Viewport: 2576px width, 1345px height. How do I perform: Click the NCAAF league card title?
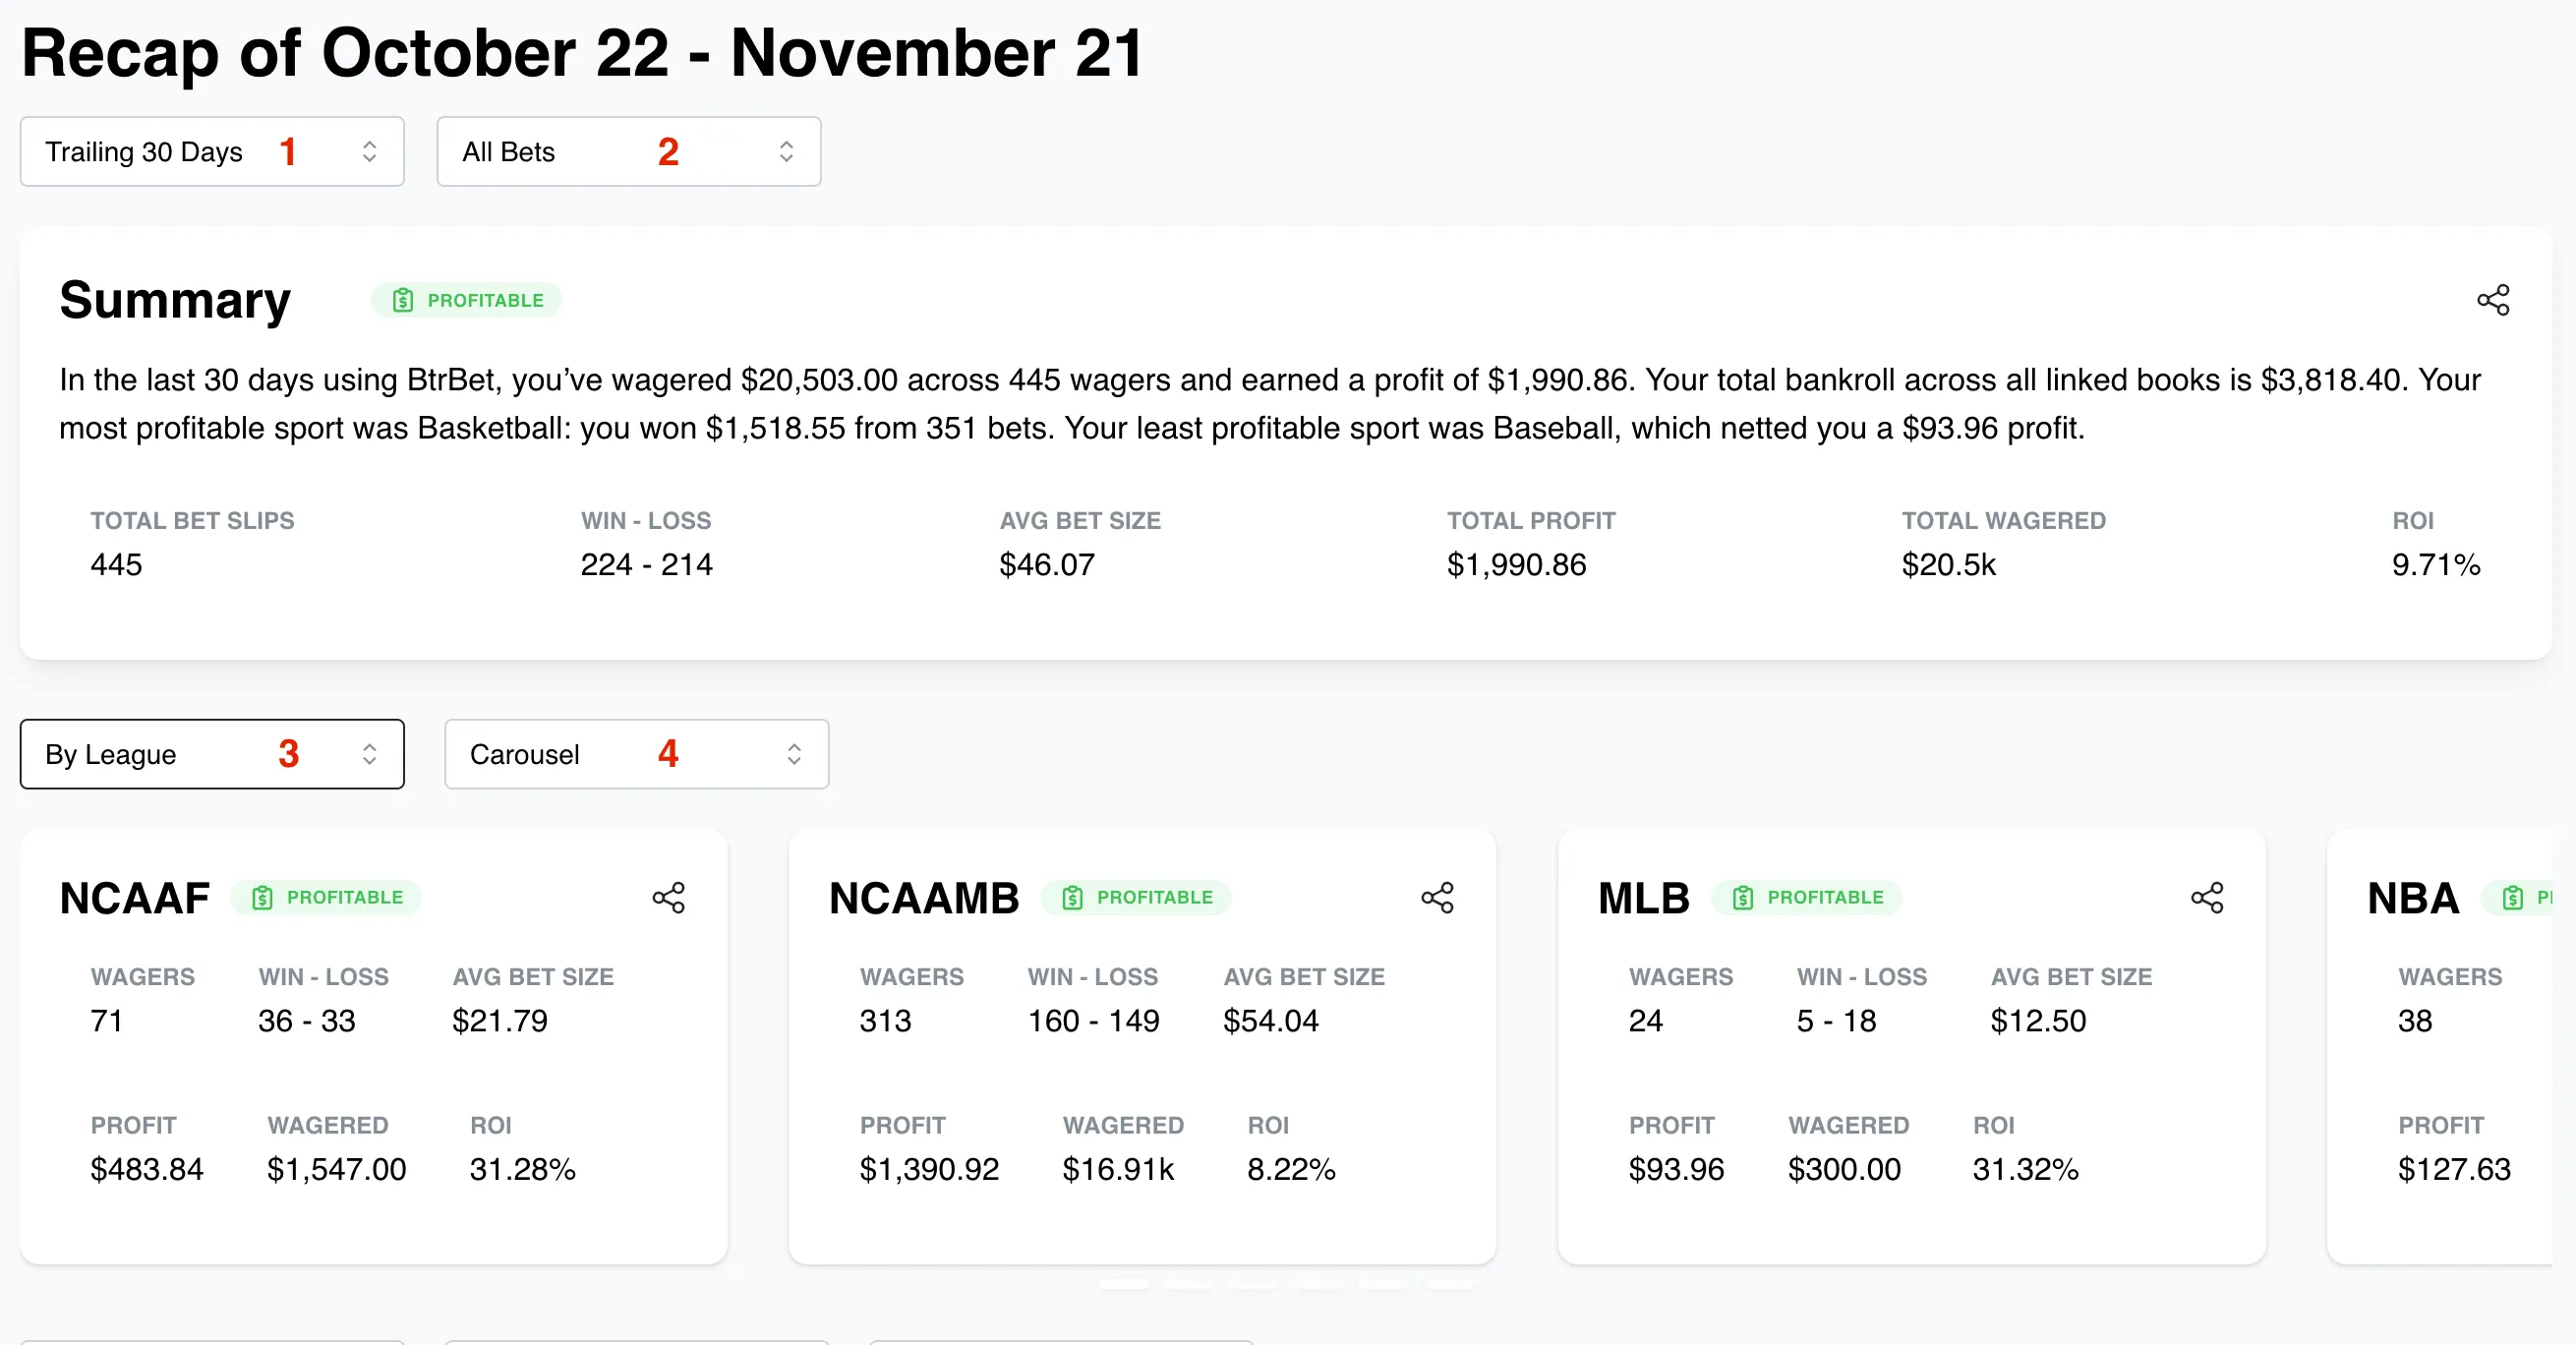click(135, 898)
